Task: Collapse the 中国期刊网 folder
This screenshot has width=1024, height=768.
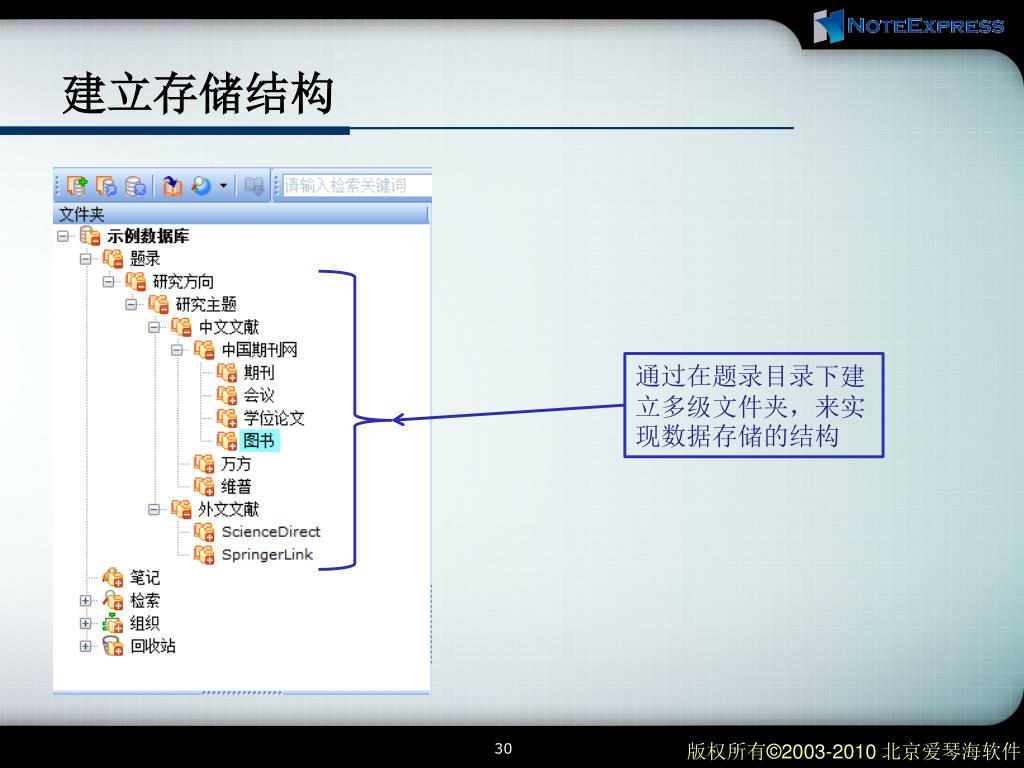Action: (177, 350)
